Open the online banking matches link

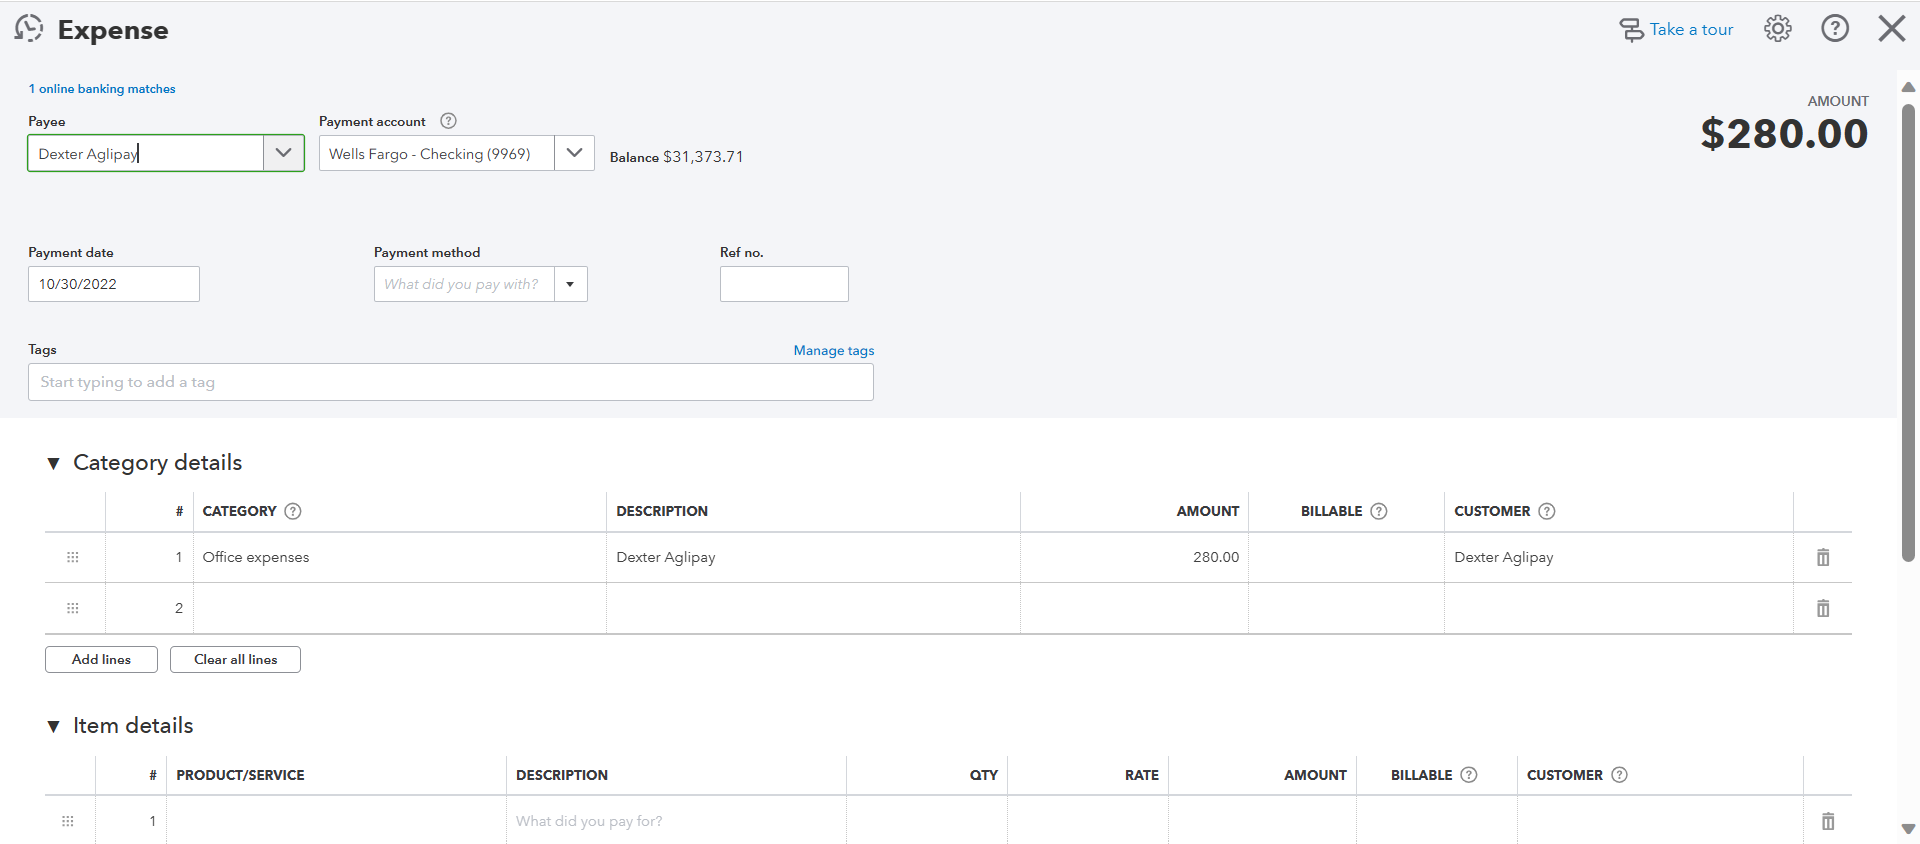click(x=102, y=89)
